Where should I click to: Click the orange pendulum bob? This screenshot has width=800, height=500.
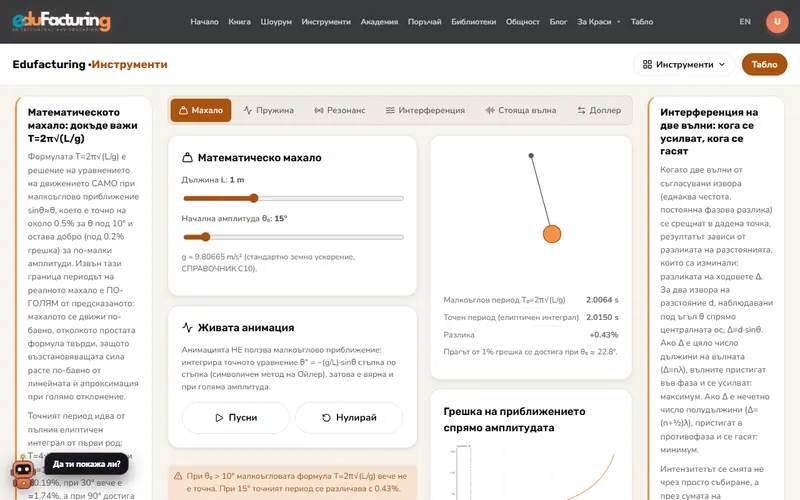pyautogui.click(x=552, y=234)
